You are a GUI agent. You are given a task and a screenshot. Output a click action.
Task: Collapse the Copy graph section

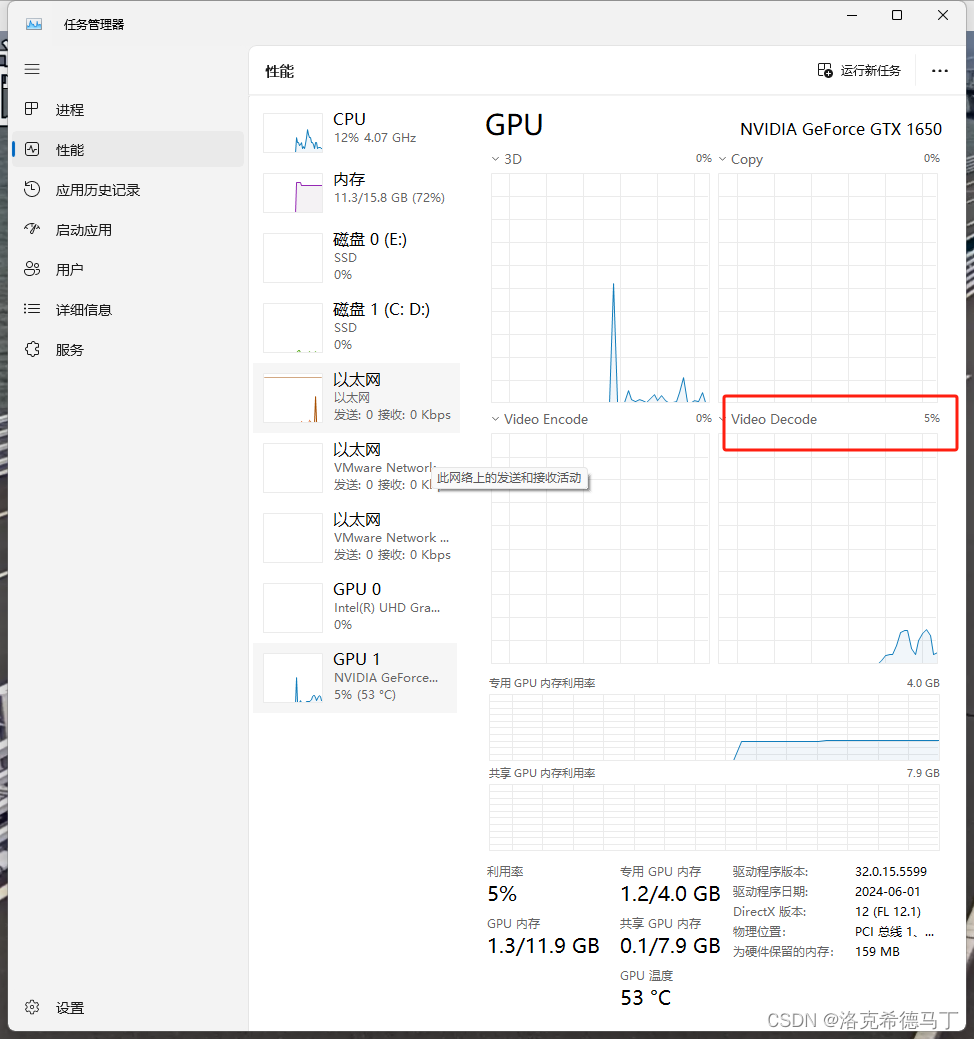pos(722,158)
